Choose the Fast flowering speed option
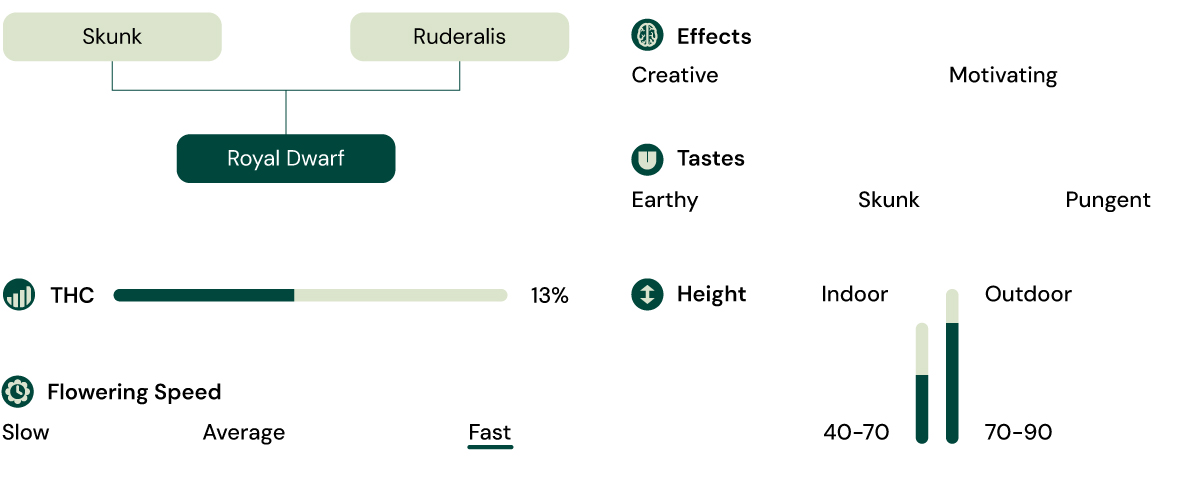 point(490,432)
